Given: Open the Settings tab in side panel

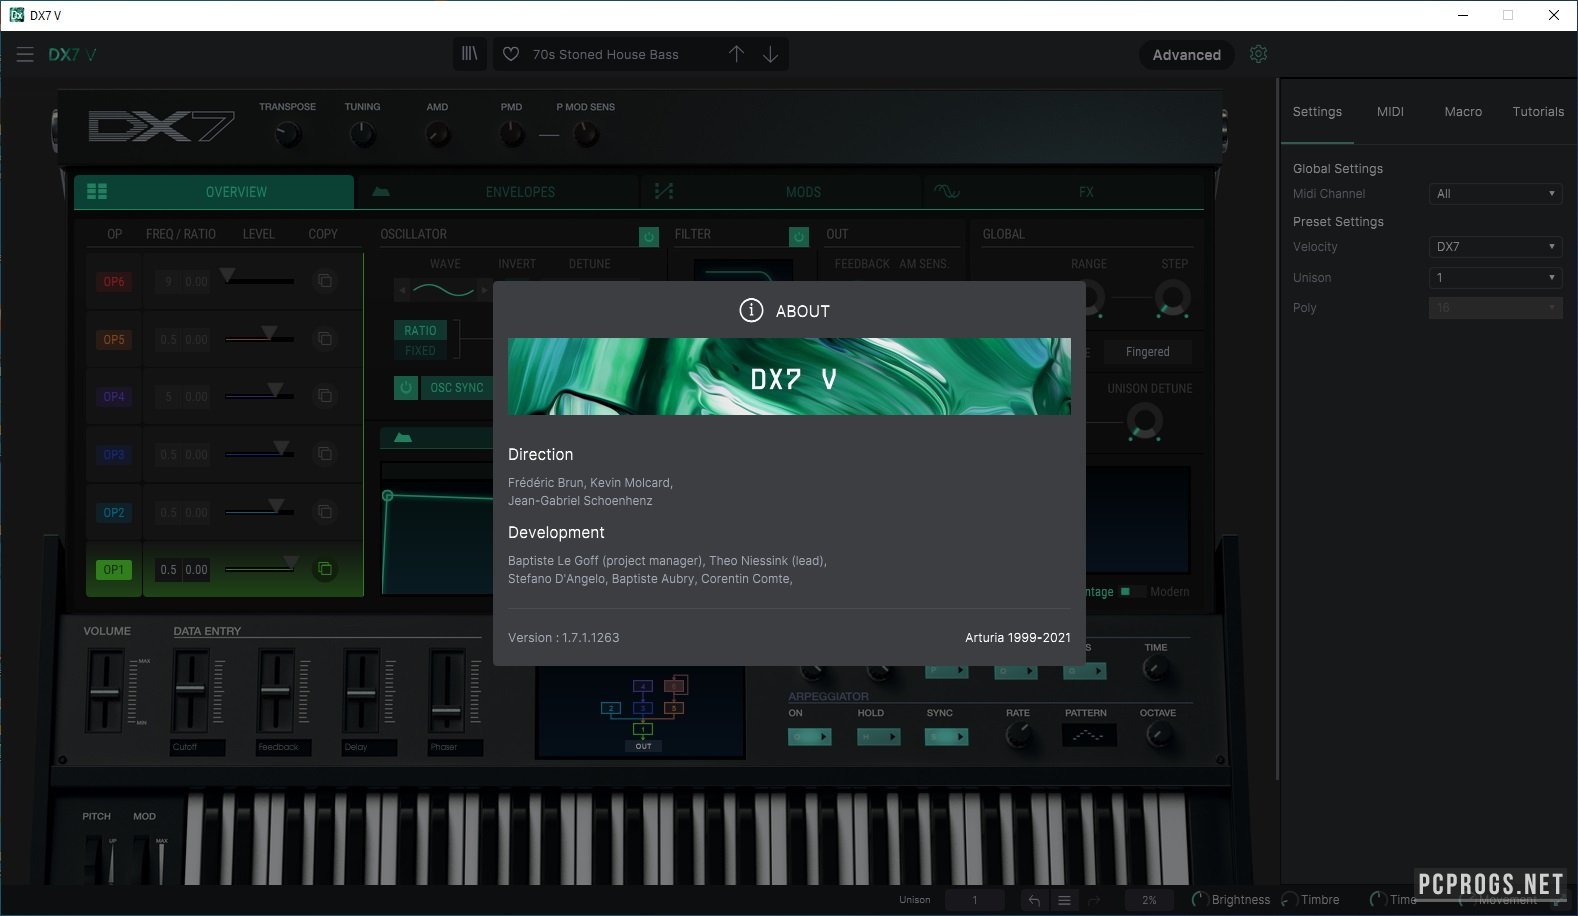Looking at the screenshot, I should point(1317,112).
